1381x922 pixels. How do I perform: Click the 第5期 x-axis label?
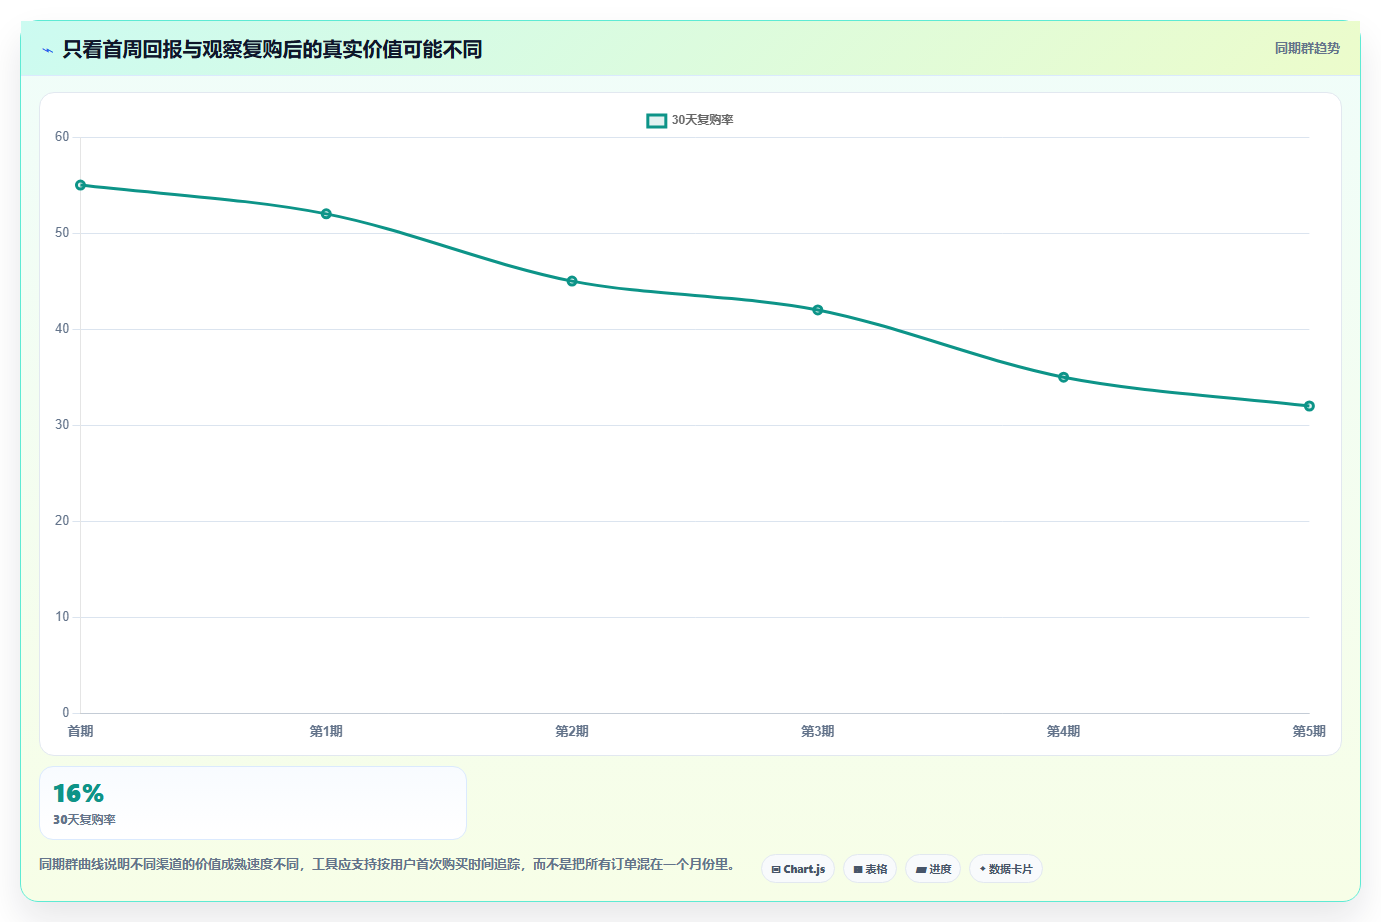click(1309, 732)
